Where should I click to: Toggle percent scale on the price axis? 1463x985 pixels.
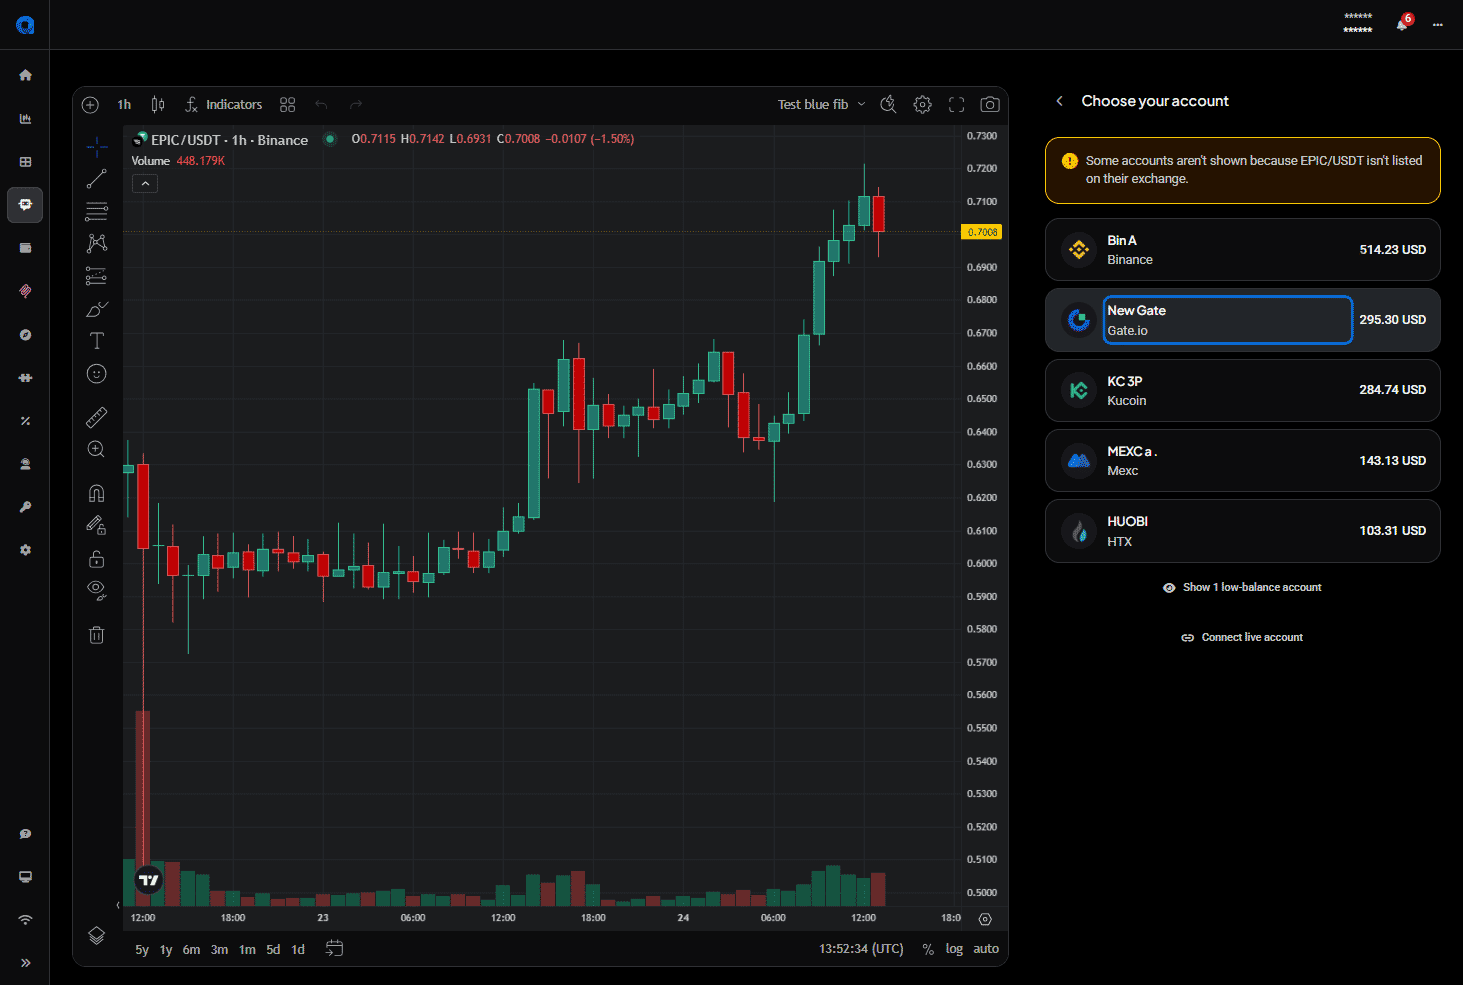pyautogui.click(x=928, y=949)
